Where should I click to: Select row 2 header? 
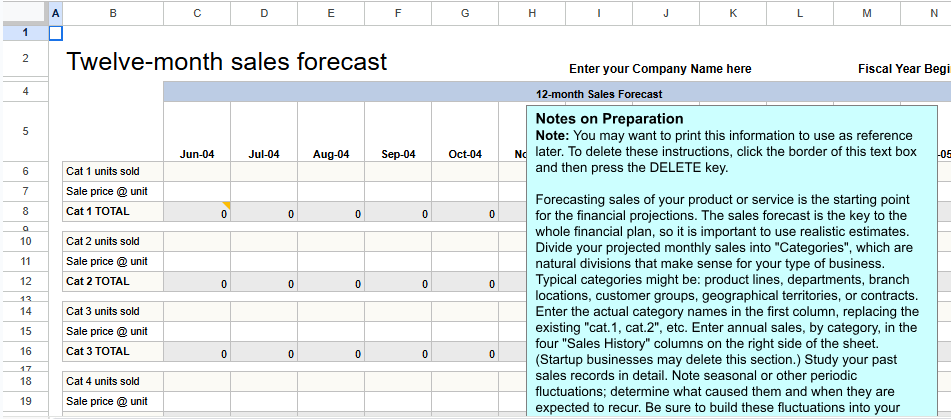point(25,59)
